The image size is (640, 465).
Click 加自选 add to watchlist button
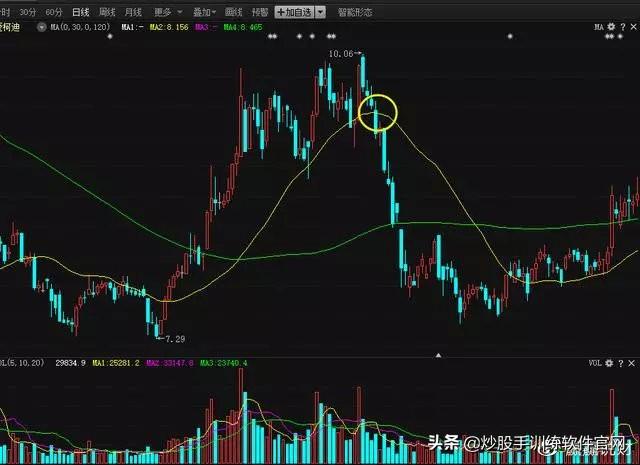tap(295, 12)
